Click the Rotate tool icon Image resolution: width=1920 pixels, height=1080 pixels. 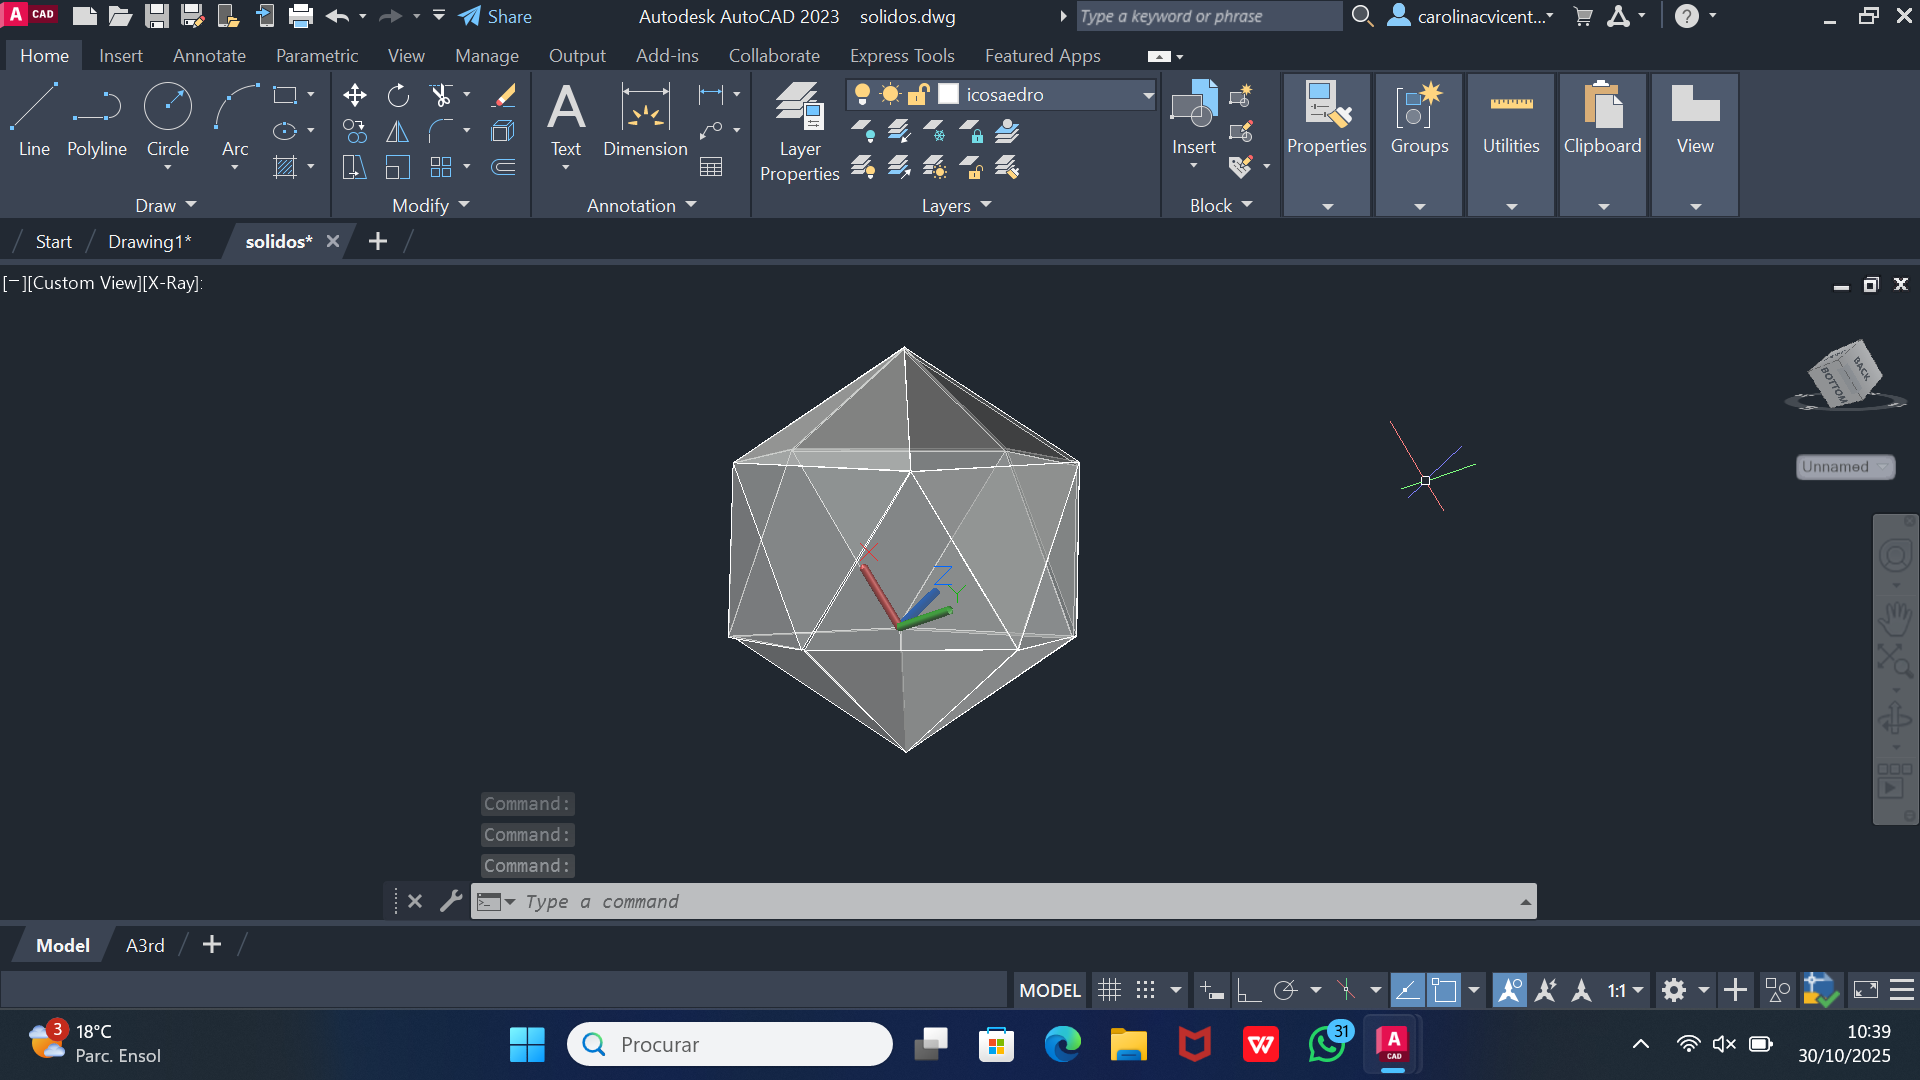click(x=398, y=95)
